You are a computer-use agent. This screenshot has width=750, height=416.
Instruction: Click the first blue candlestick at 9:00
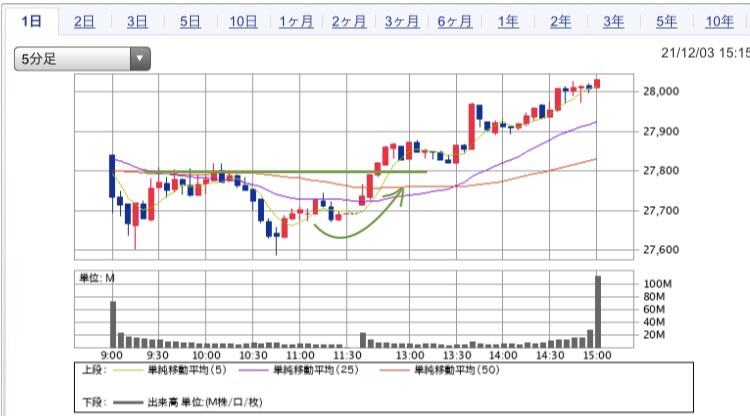point(112,176)
